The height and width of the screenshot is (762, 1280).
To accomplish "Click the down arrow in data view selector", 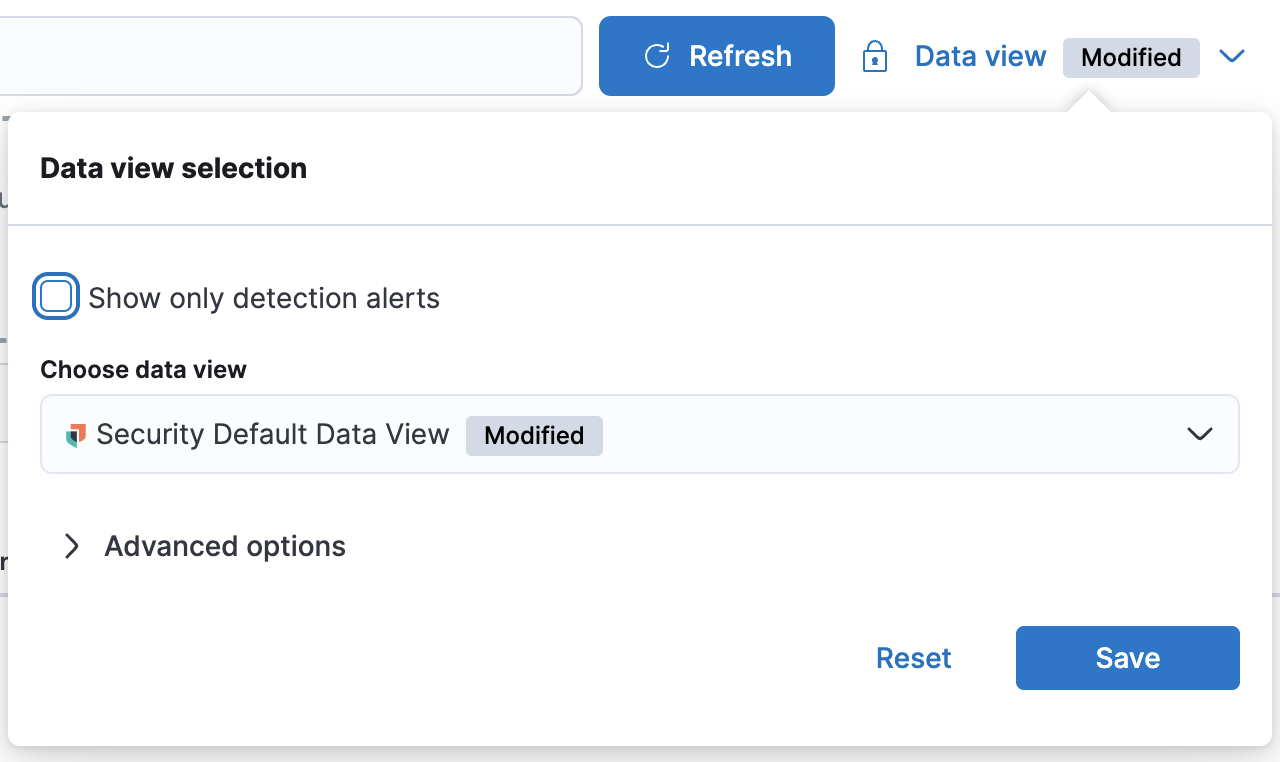I will pyautogui.click(x=1199, y=434).
